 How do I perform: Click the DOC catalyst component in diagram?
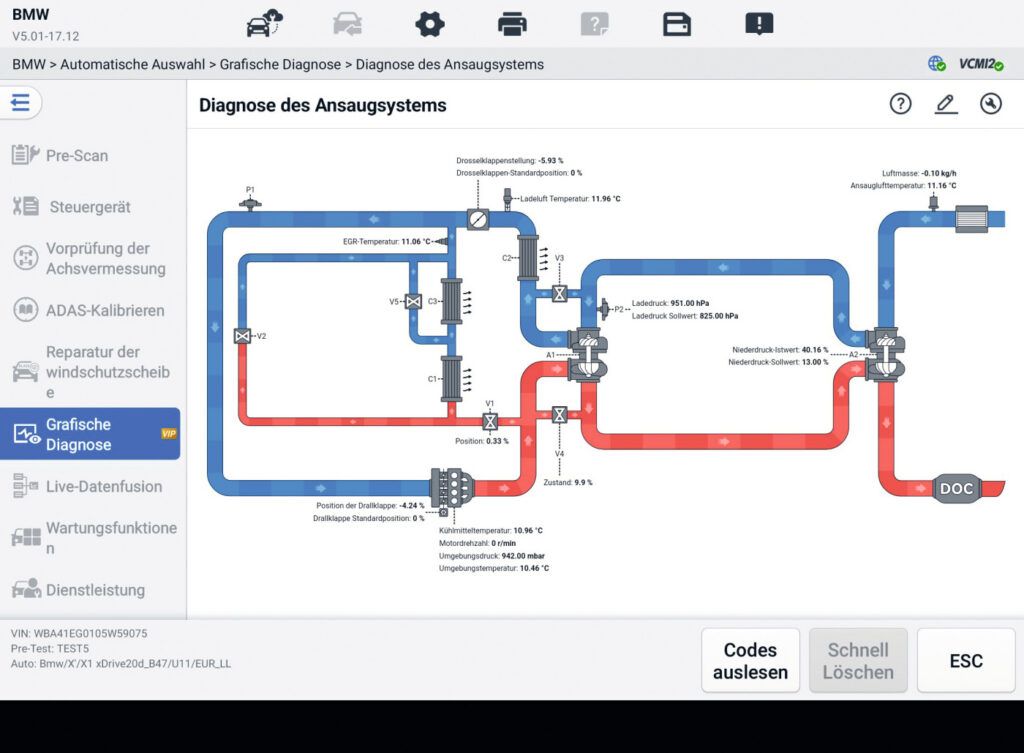click(956, 489)
